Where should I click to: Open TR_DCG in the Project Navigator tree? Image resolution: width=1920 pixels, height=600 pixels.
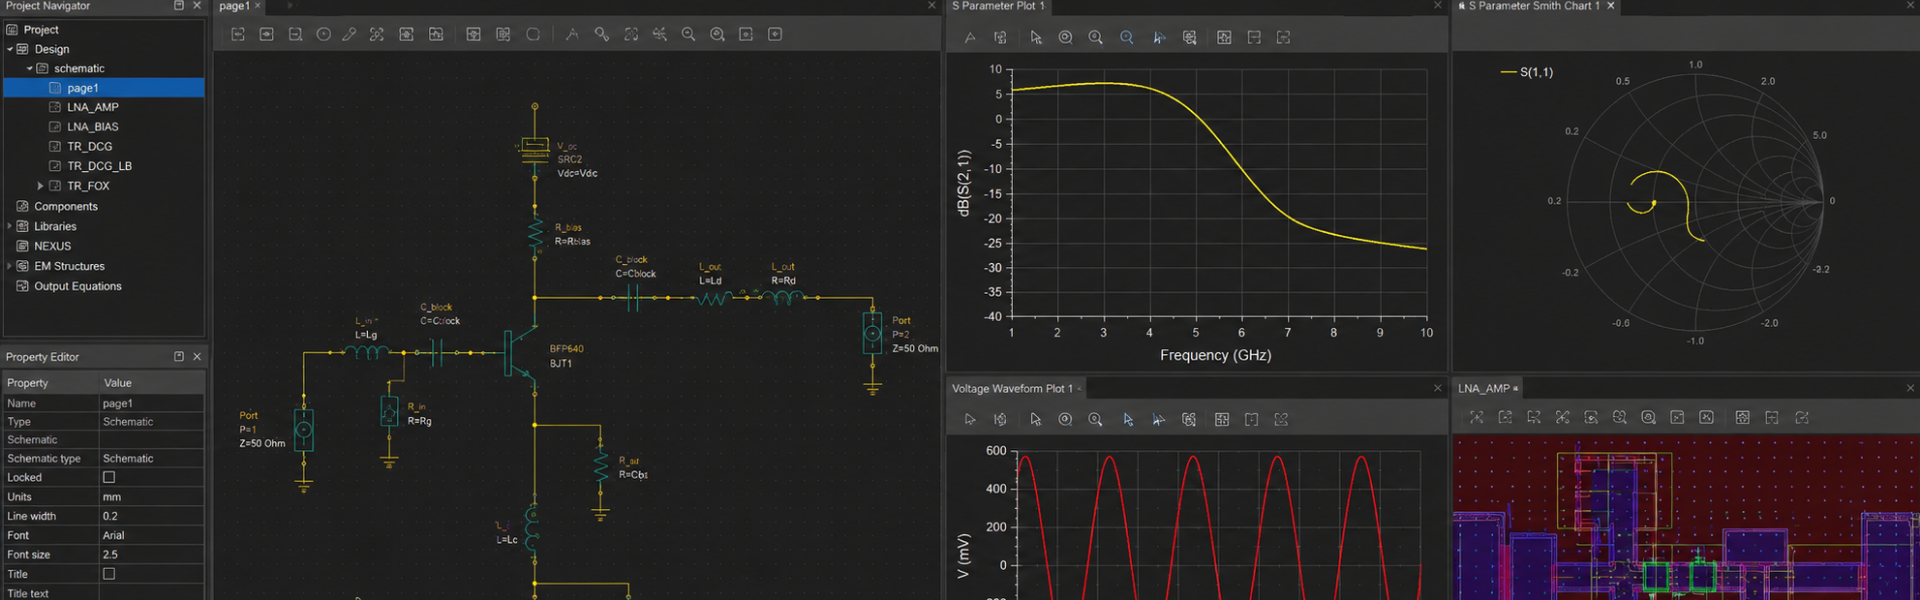tap(89, 147)
